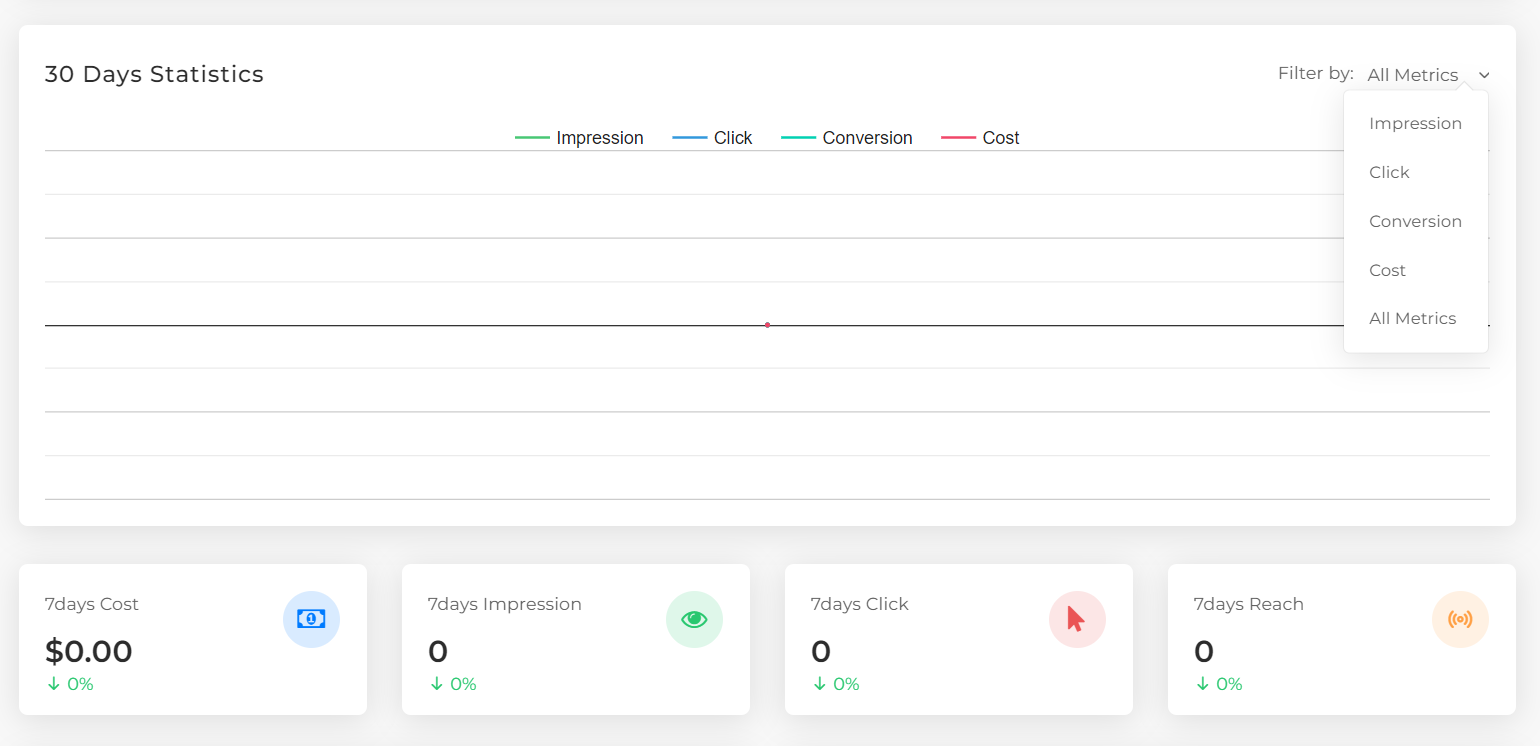Pick All Metrics in the dropdown list

(1415, 318)
